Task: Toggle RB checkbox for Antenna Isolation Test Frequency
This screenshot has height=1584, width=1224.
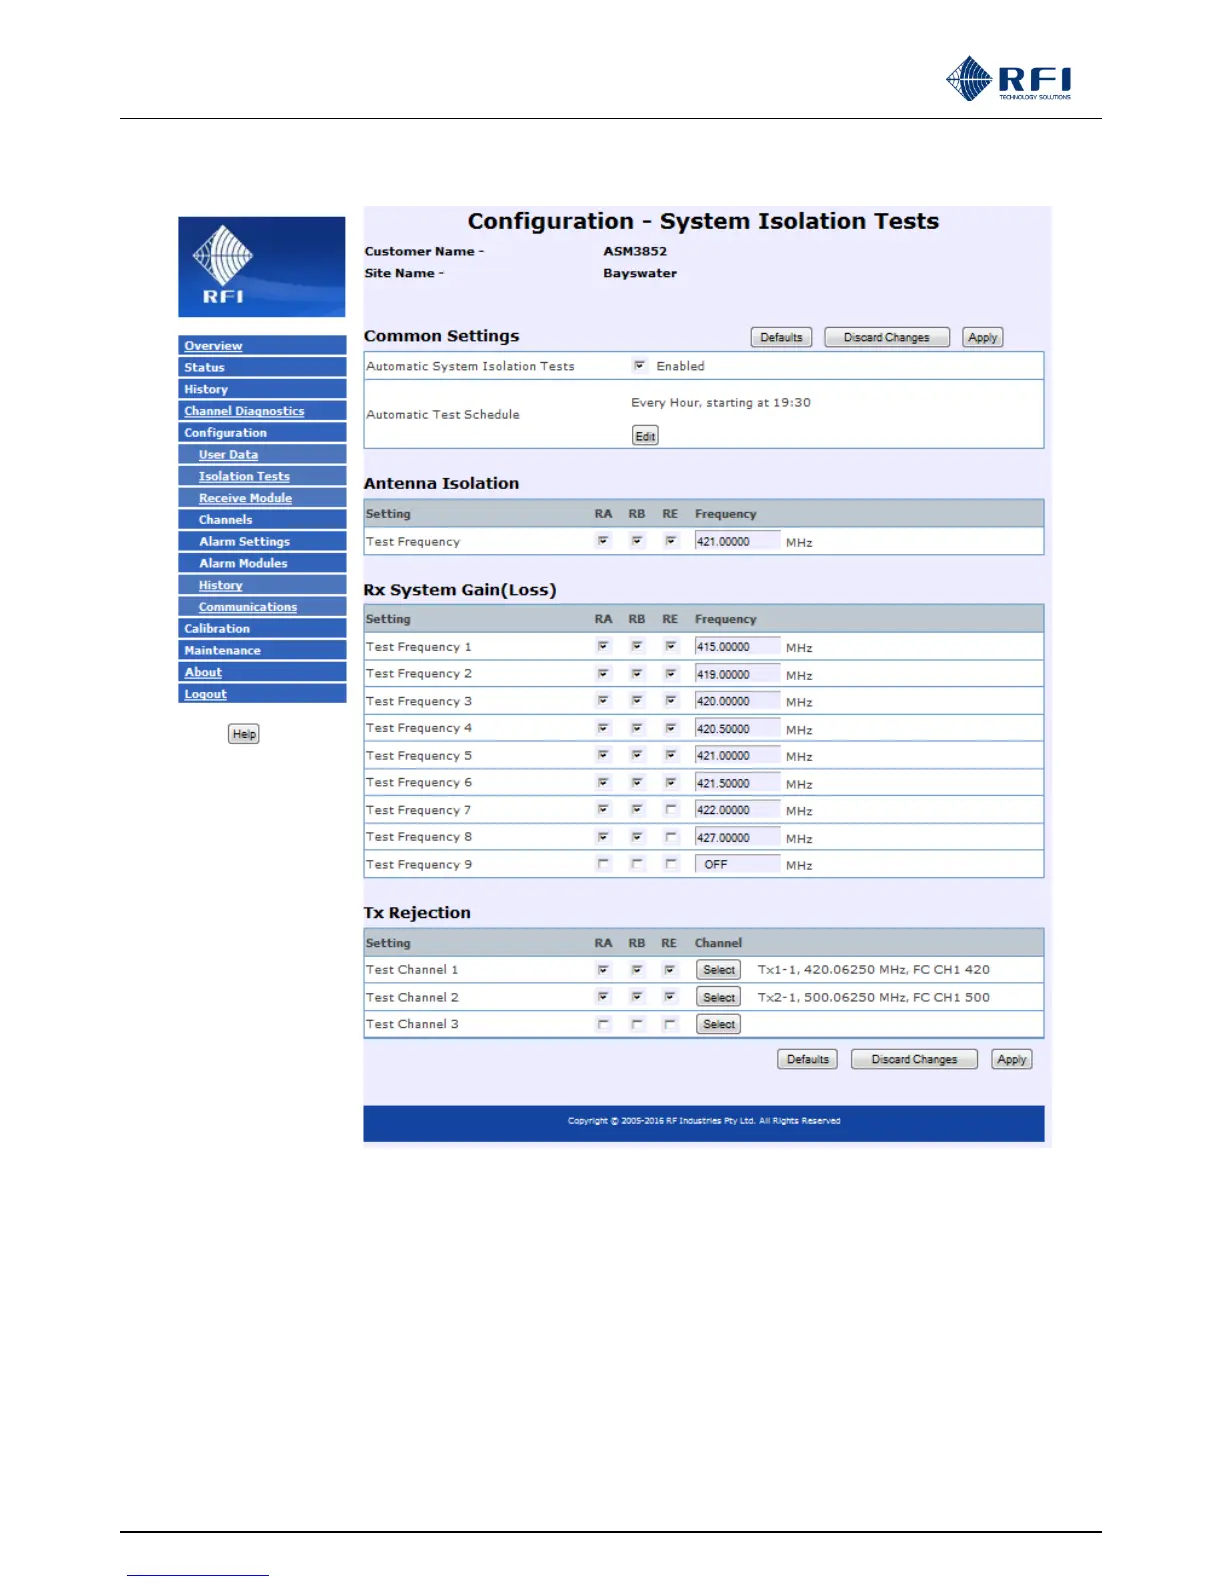Action: tap(637, 541)
